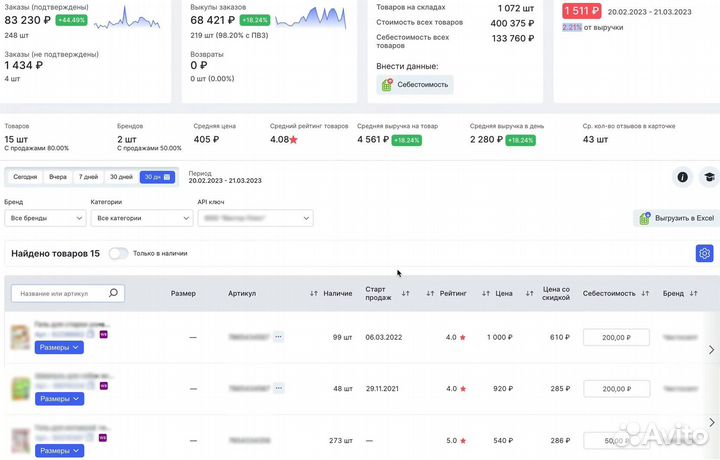Select the Сегодня period tab
Viewport: 720px width, 460px height.
pyautogui.click(x=26, y=177)
